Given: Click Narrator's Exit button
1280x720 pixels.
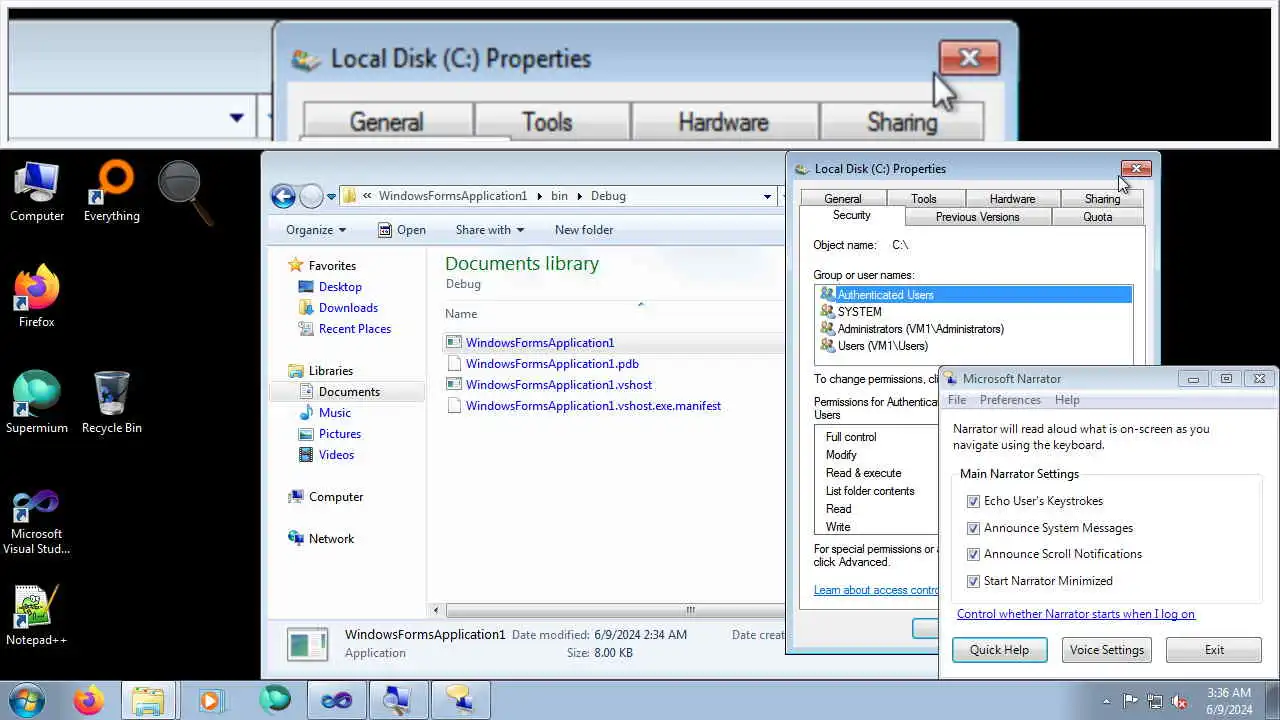Looking at the screenshot, I should [x=1214, y=650].
